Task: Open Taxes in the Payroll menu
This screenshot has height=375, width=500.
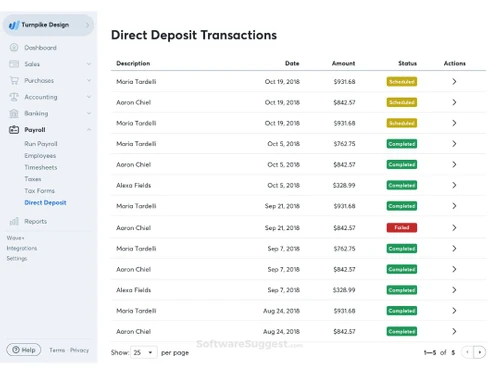Action: (33, 179)
